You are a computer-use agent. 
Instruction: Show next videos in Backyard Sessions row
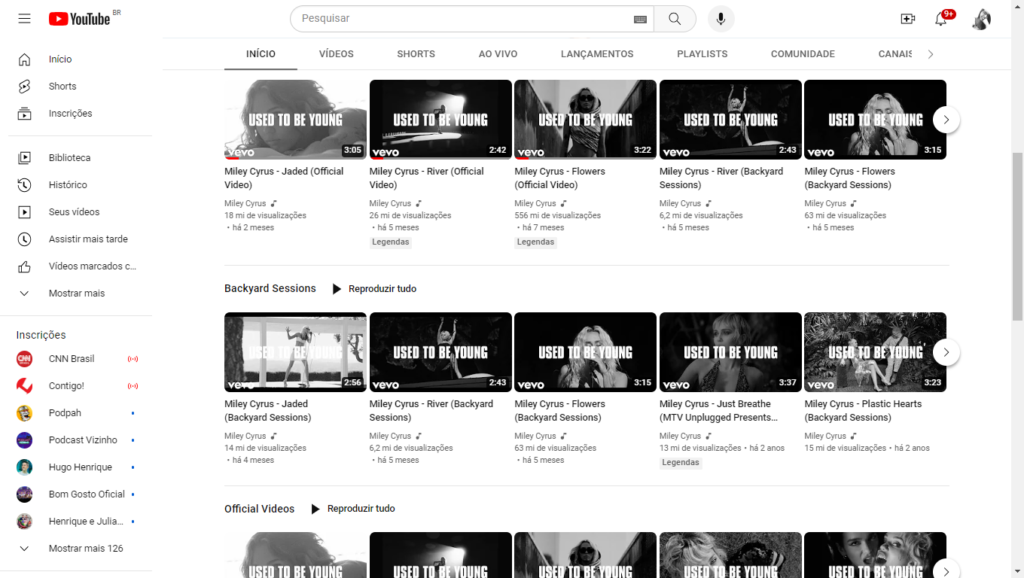tap(946, 353)
